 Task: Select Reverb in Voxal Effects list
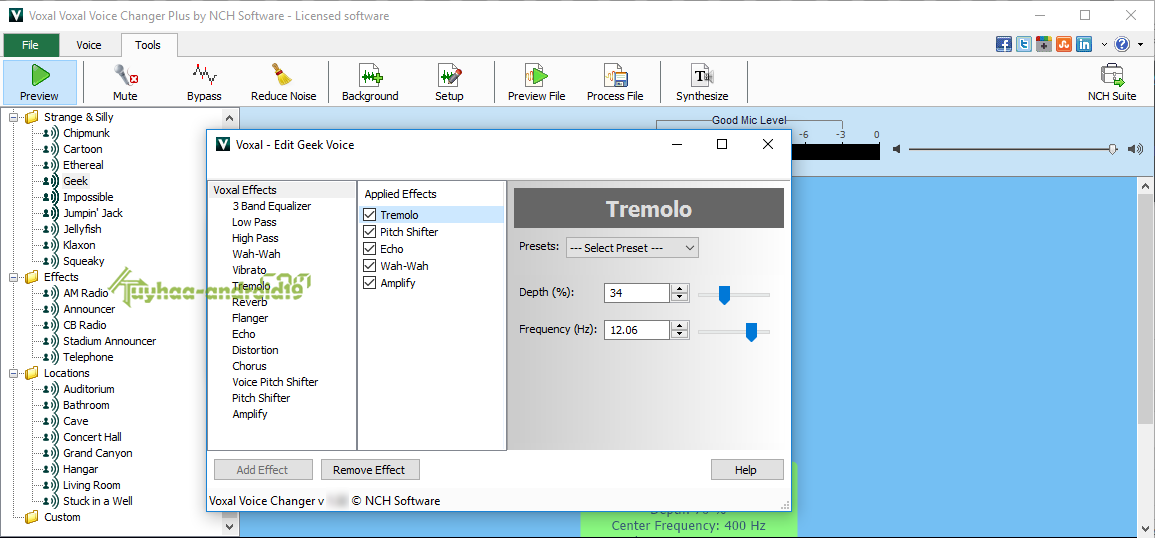249,302
